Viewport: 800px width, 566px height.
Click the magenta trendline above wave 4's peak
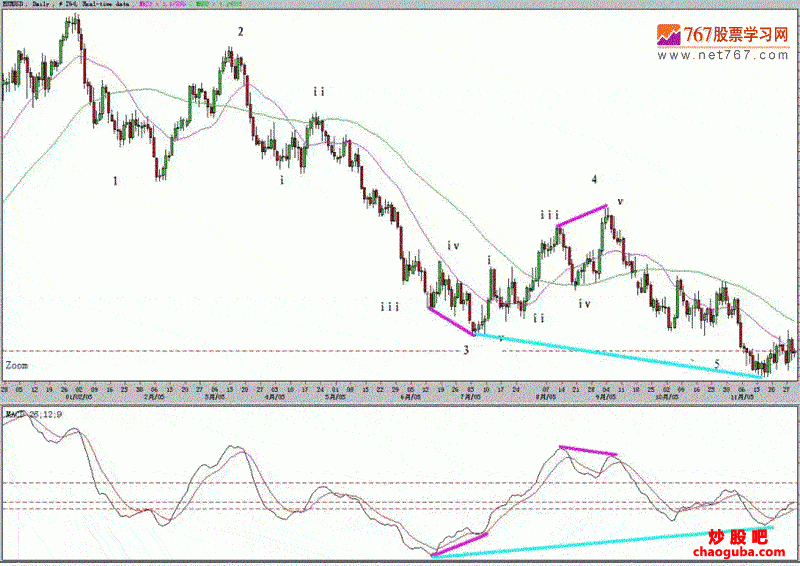(x=582, y=215)
